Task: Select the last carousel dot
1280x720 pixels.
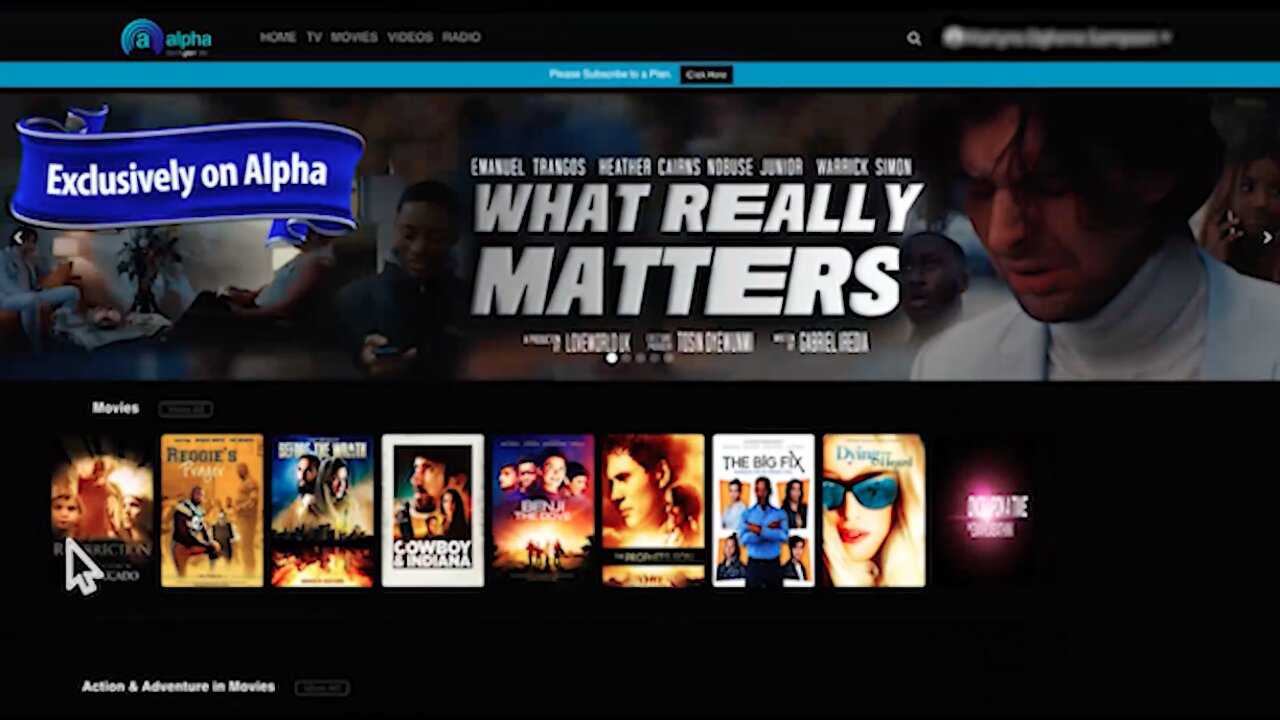Action: [668, 358]
